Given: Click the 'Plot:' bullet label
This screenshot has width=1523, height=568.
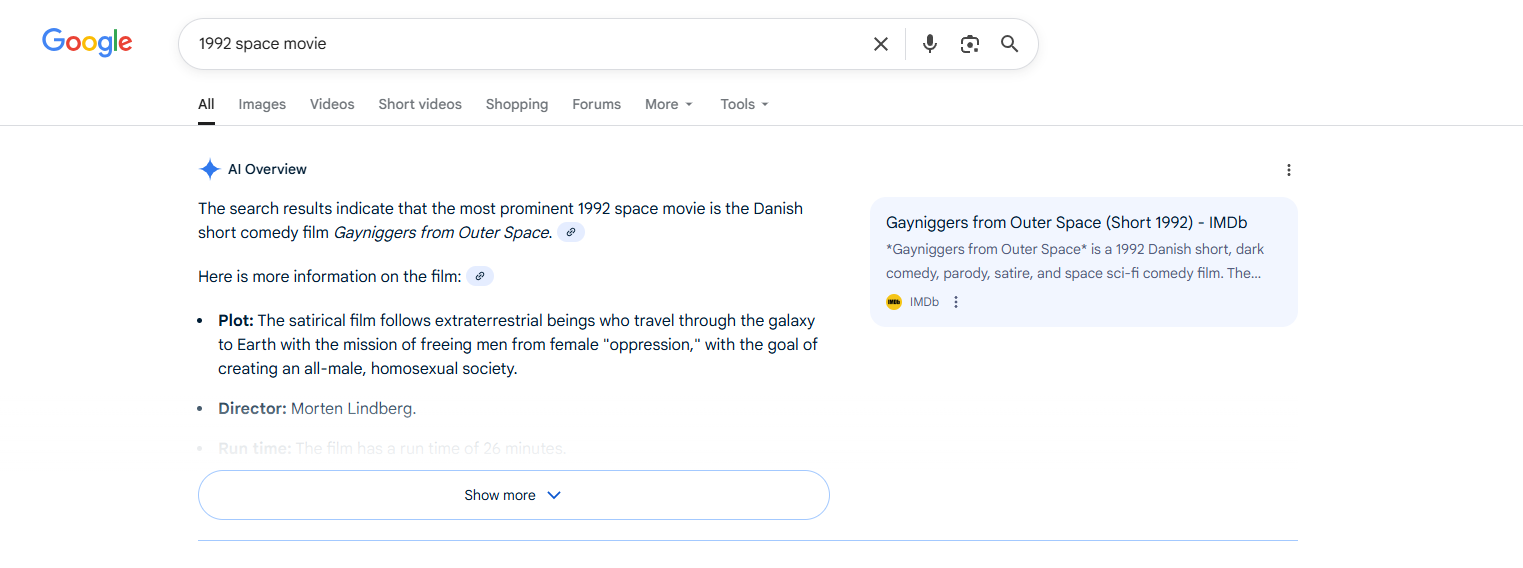Looking at the screenshot, I should (237, 321).
